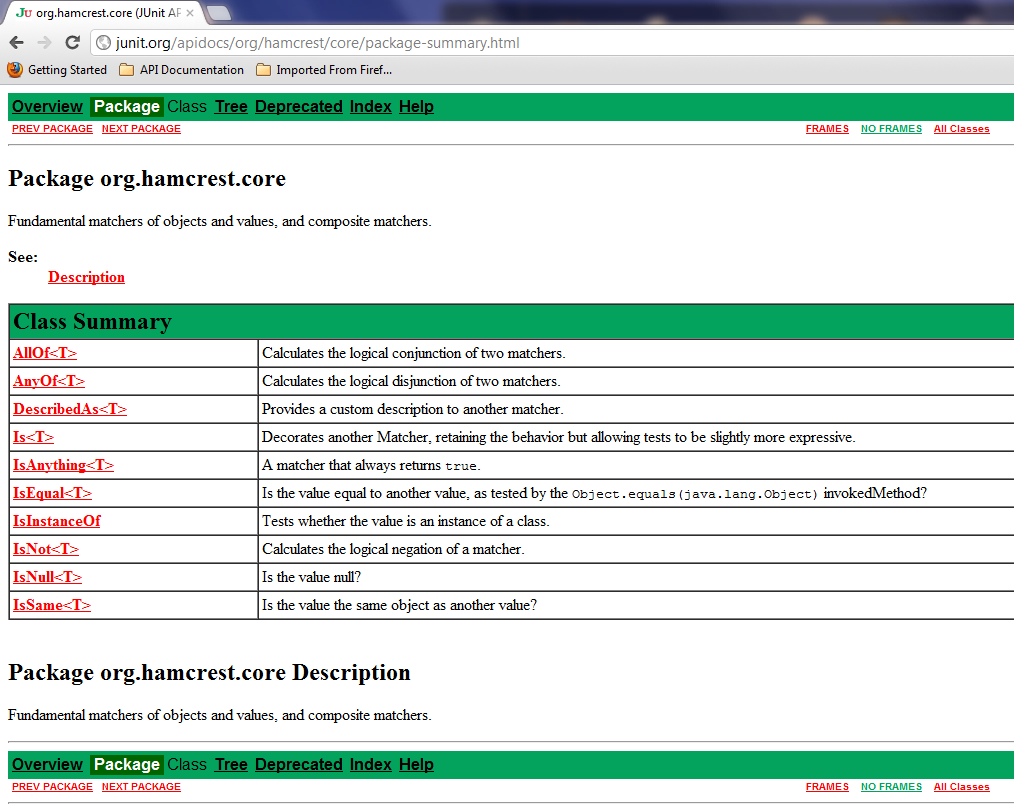Viewport: 1014px width, 807px height.
Task: Open Deprecated in top navigation bar
Action: pos(299,107)
